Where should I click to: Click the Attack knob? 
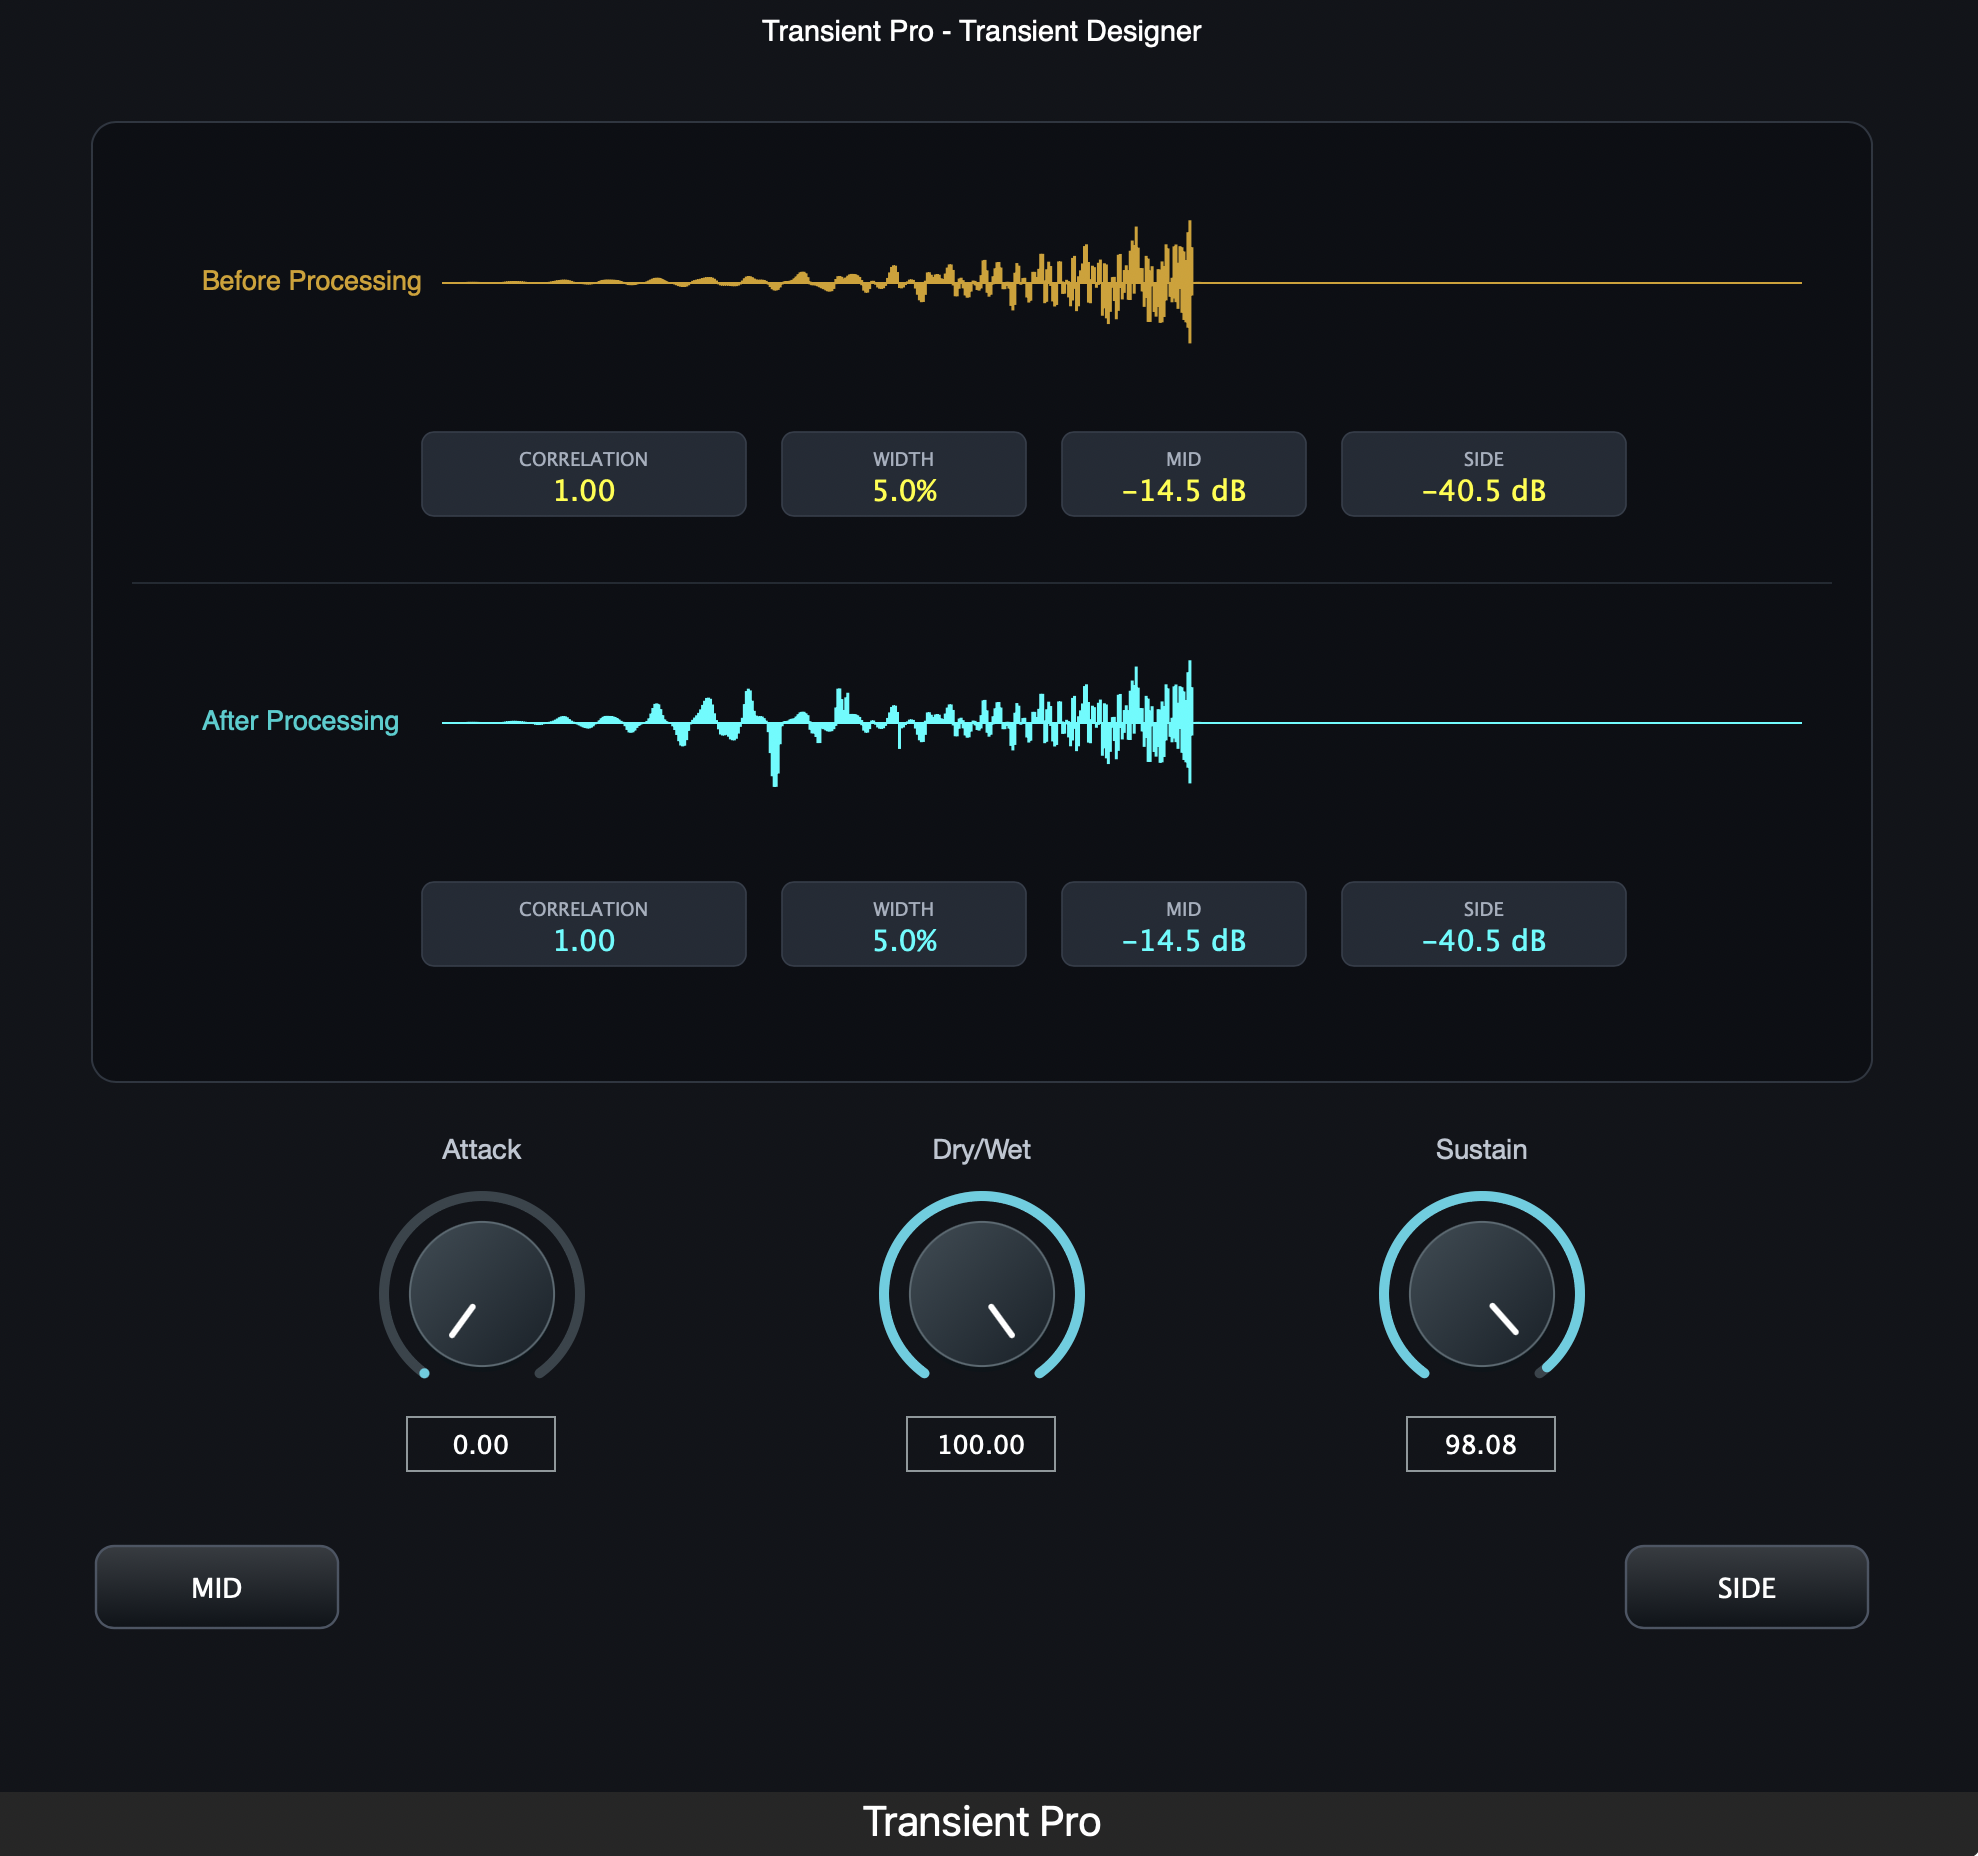tap(481, 1292)
